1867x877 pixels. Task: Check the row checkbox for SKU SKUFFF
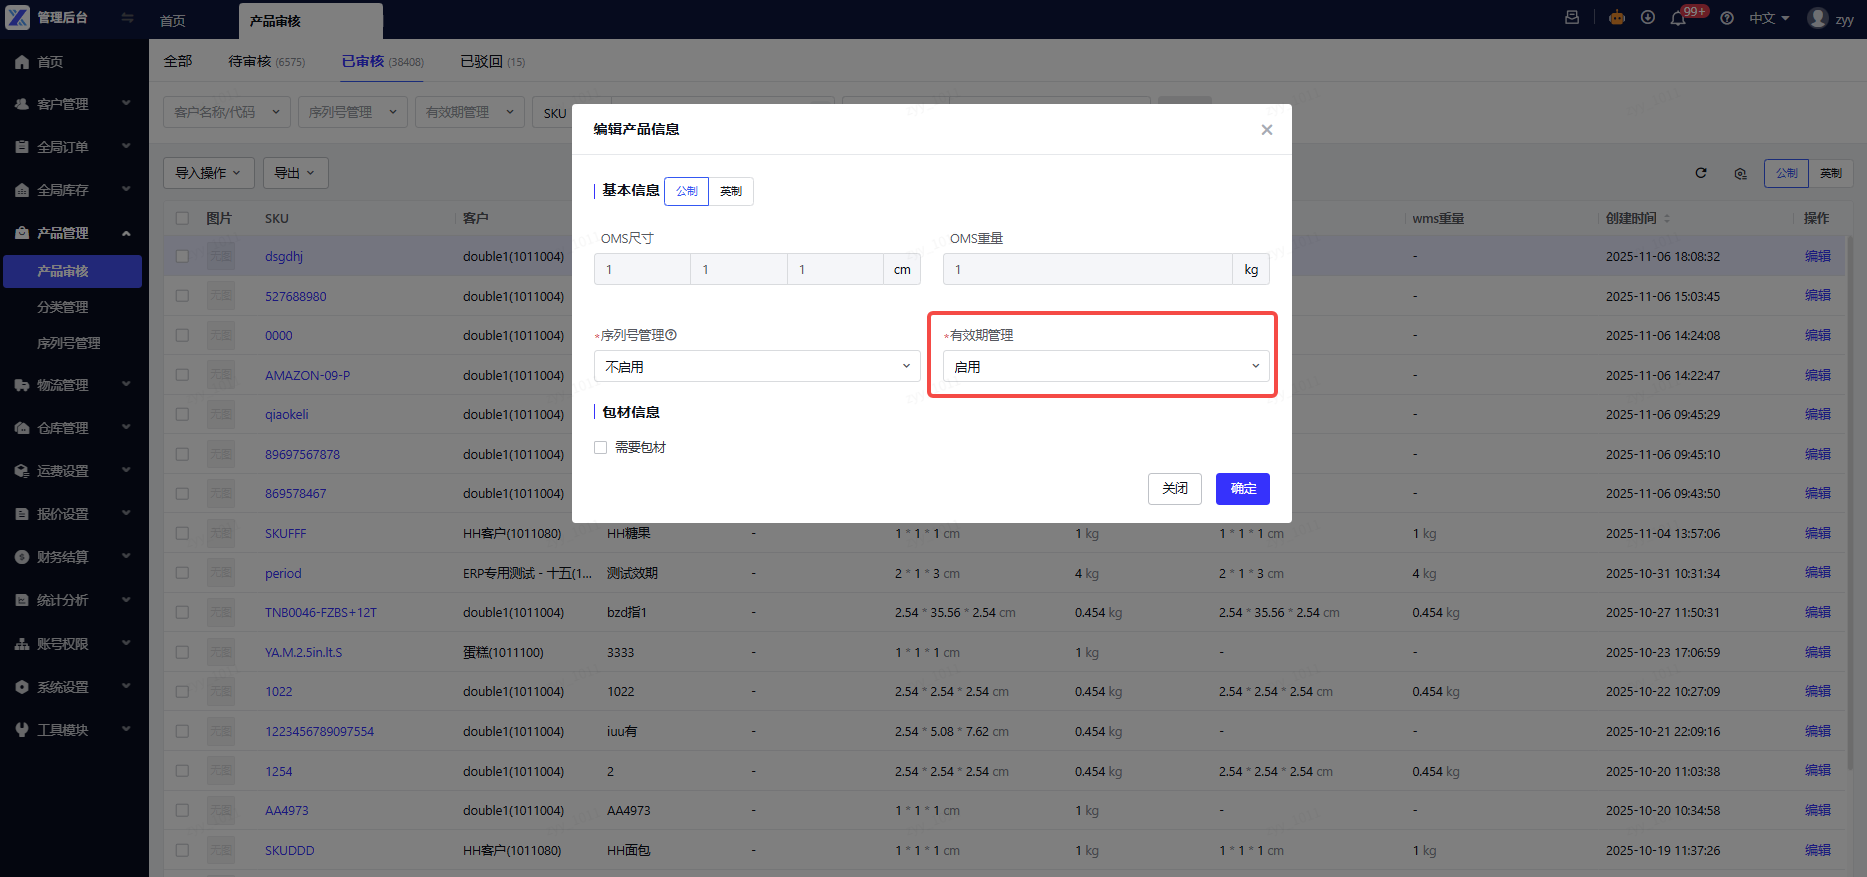tap(182, 534)
